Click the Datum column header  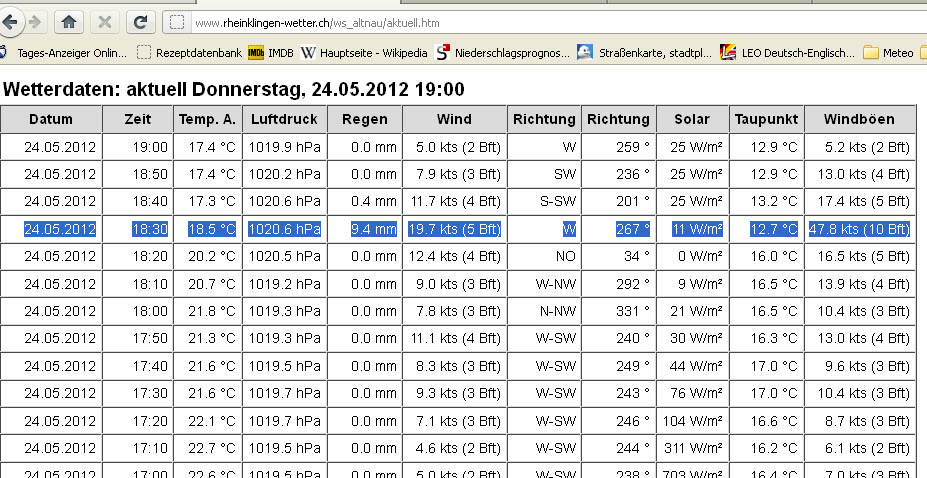[51, 119]
